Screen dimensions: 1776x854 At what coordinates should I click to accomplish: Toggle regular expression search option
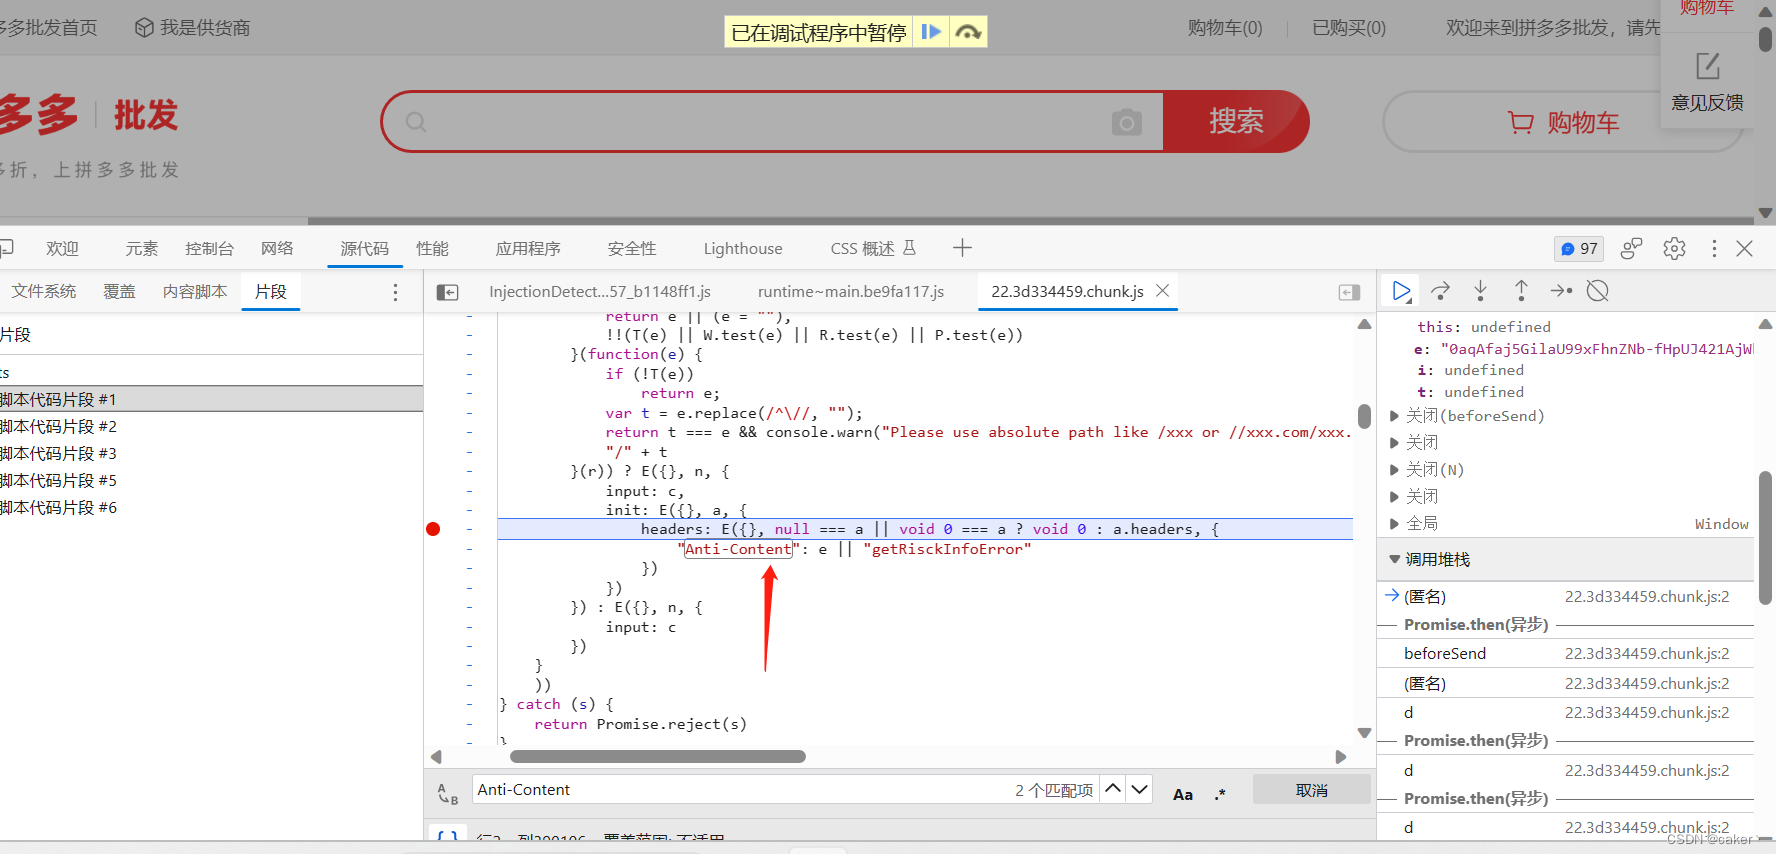1220,794
